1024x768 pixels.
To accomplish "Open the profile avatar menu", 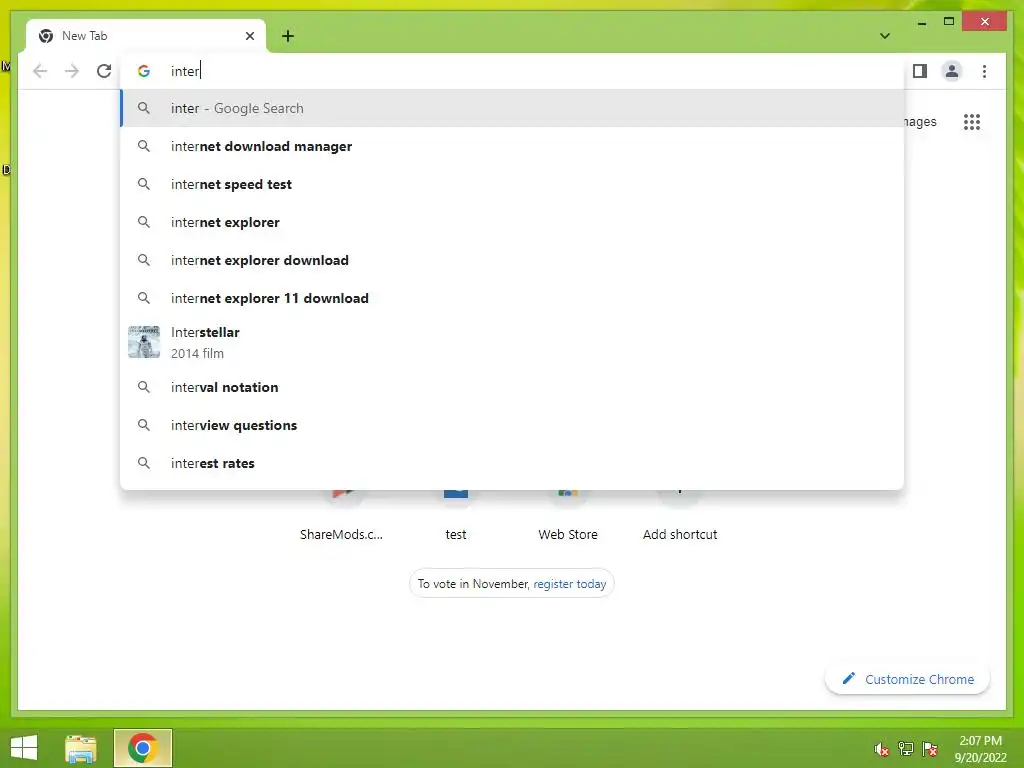I will pos(952,71).
